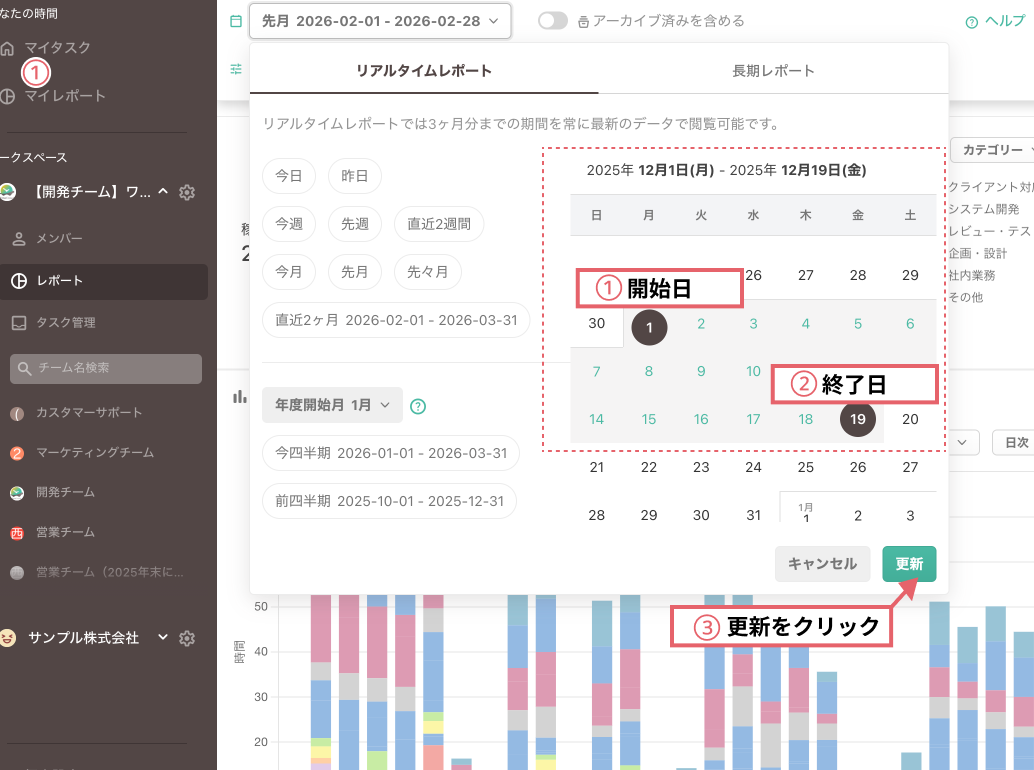This screenshot has height=770, width=1034.
Task: Collapse the サンプル株式会社 organization chevron
Action: [163, 637]
